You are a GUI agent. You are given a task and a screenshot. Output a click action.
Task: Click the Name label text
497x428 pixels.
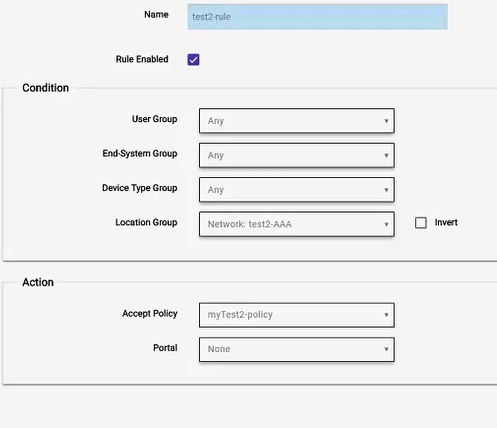click(156, 14)
